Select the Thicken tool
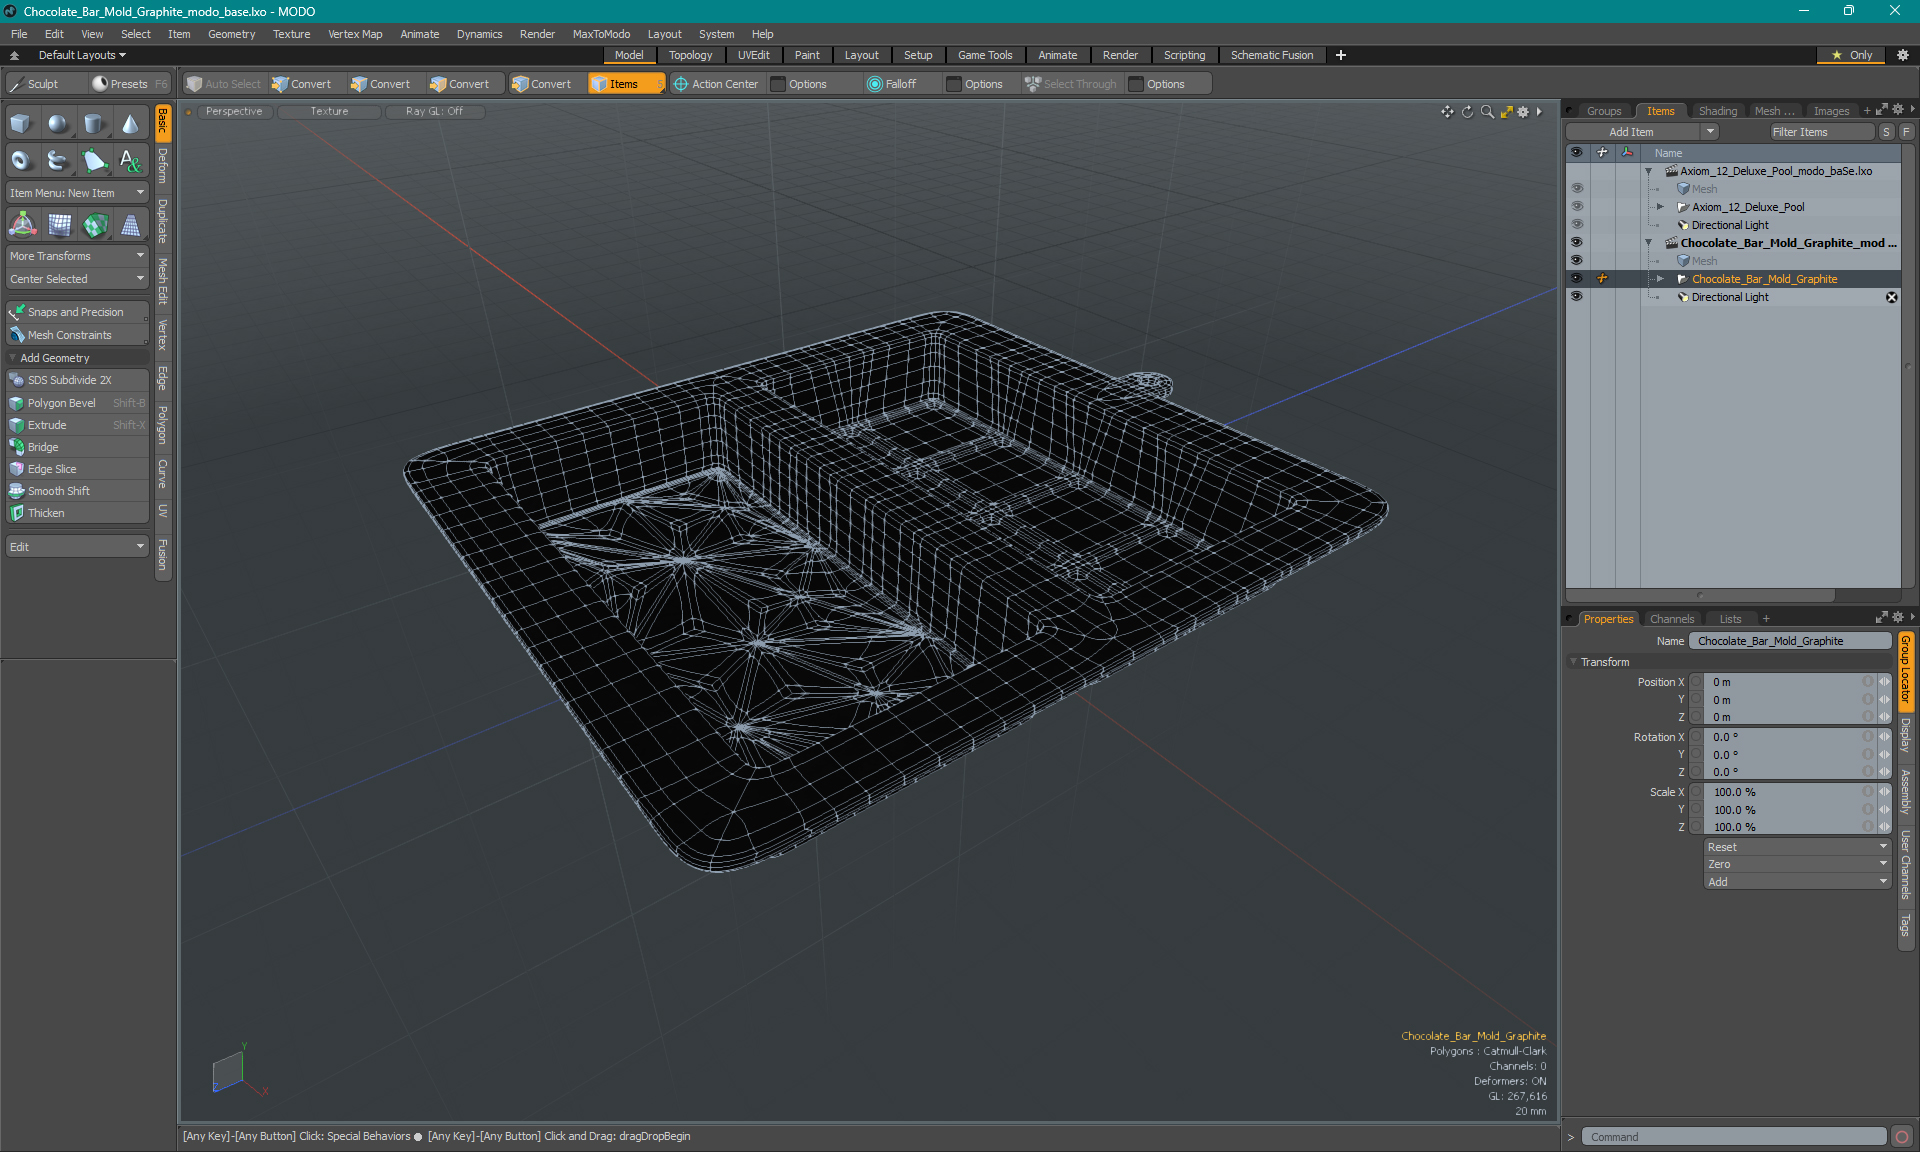 coord(47,512)
